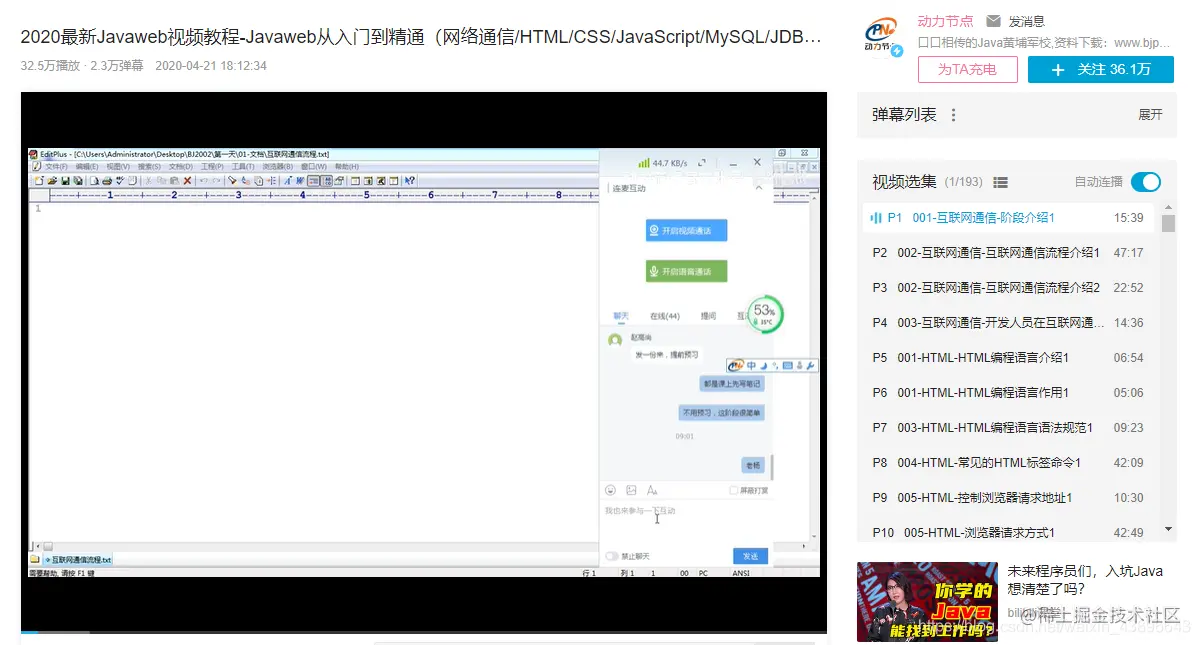Click the Save disk icon in EditPlus toolbar
Viewport: 1200px width, 645px height.
click(65, 181)
